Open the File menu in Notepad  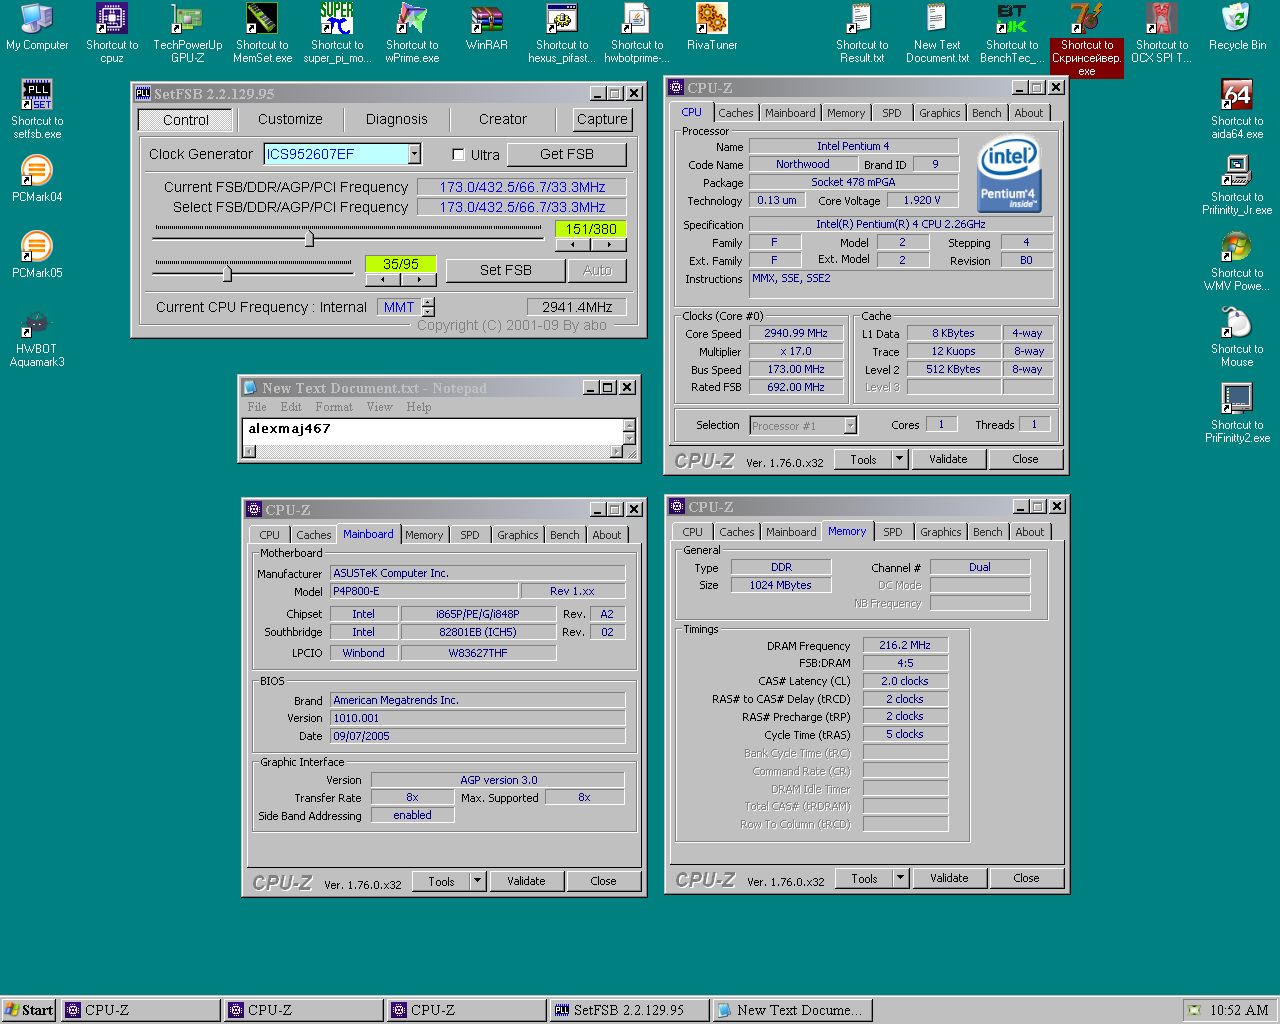tap(257, 407)
